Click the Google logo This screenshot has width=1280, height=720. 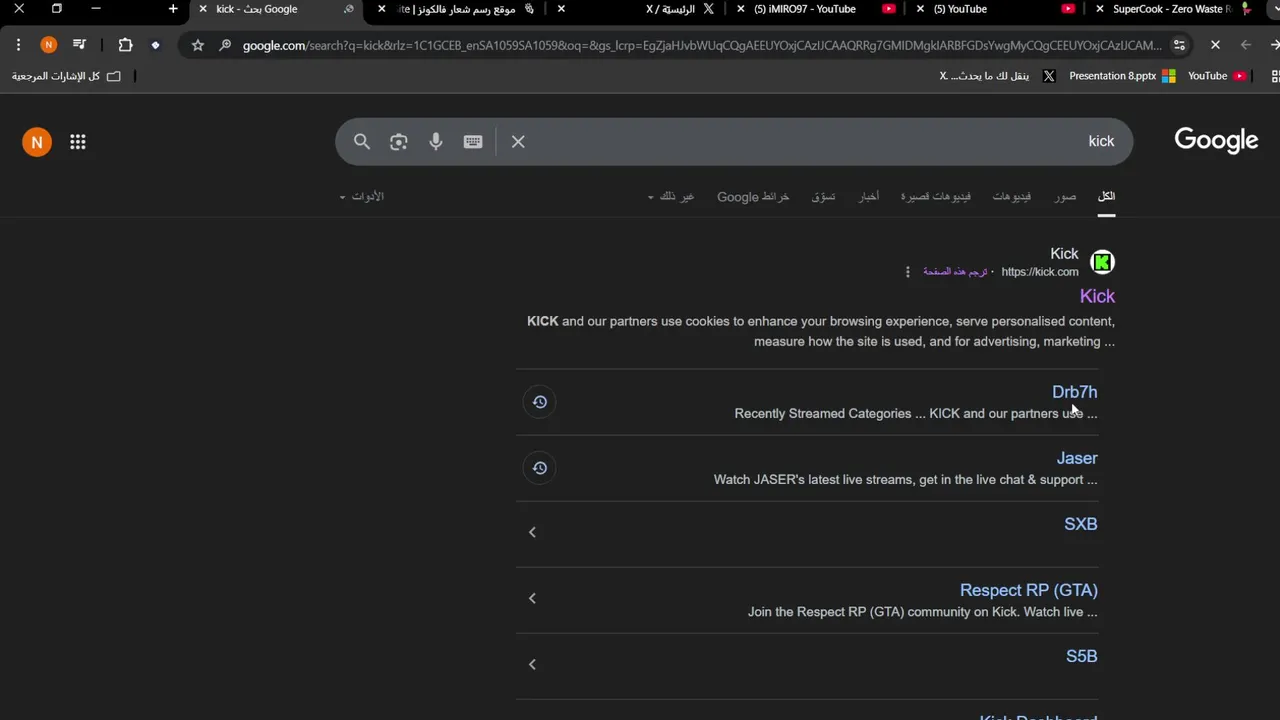(x=1216, y=141)
